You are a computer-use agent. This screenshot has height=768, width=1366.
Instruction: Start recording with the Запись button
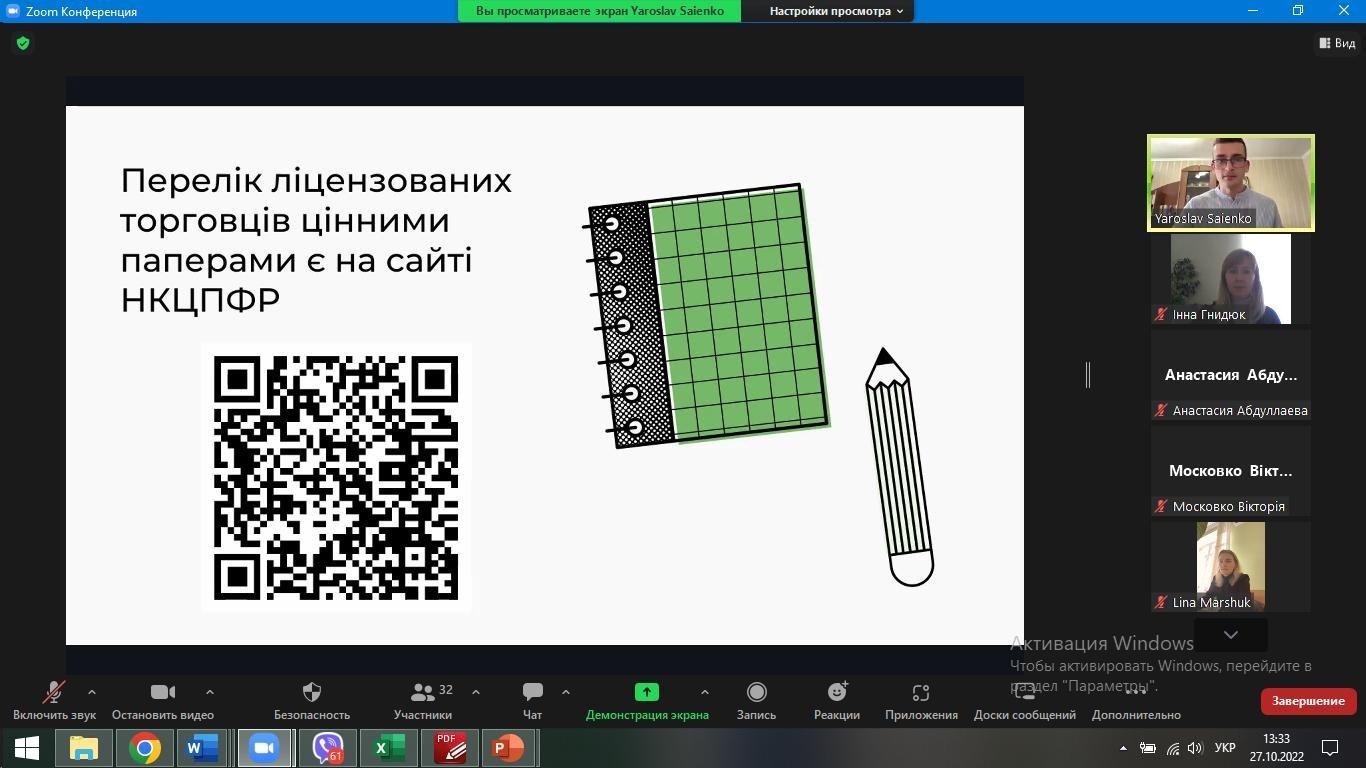(x=756, y=693)
